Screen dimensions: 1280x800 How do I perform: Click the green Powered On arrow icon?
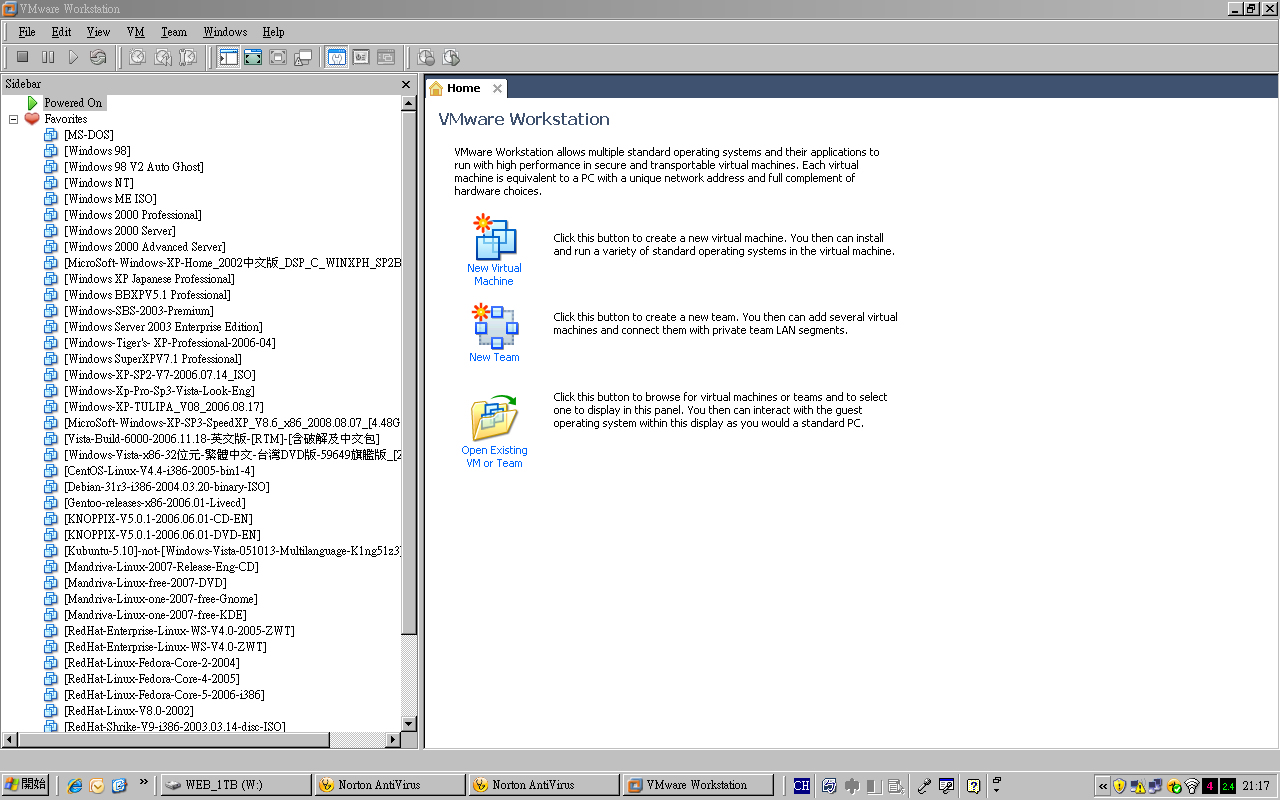(x=33, y=102)
